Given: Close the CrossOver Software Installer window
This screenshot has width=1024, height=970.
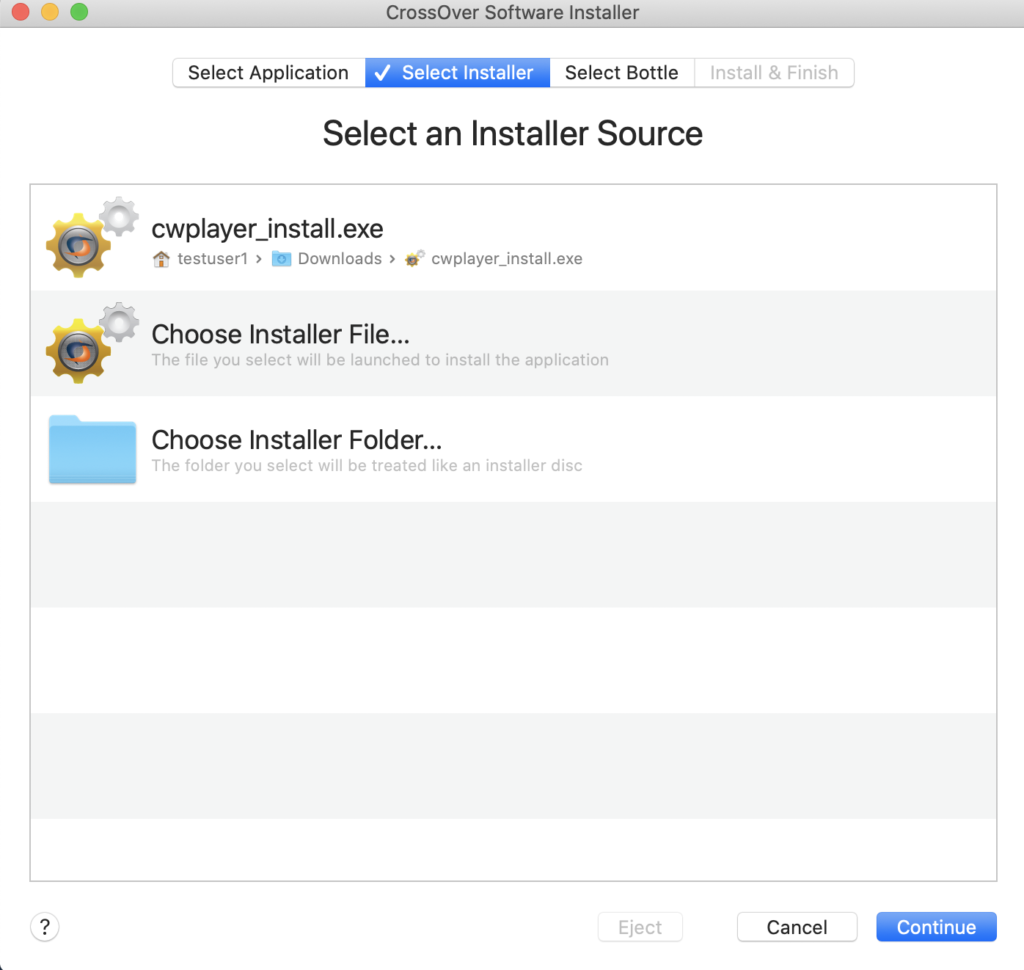Looking at the screenshot, I should (20, 13).
